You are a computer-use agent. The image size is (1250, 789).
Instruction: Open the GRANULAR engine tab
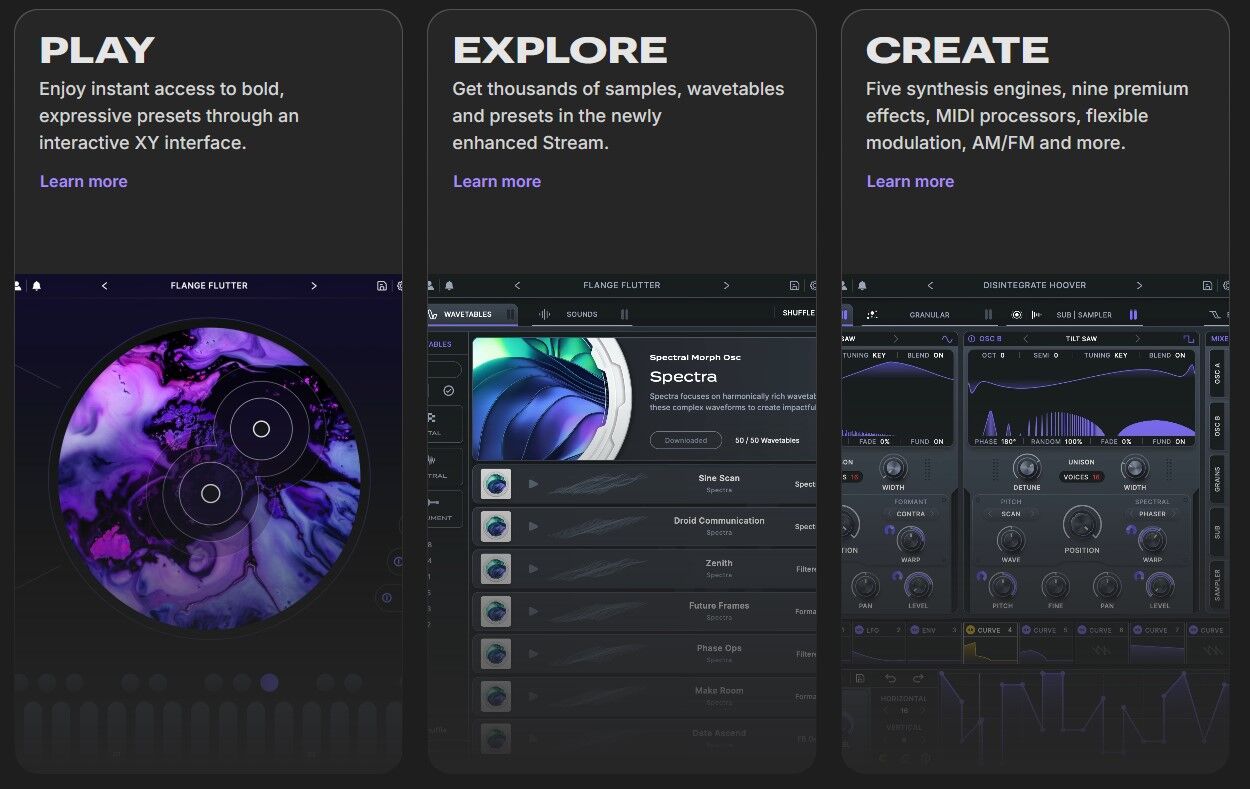pos(929,315)
